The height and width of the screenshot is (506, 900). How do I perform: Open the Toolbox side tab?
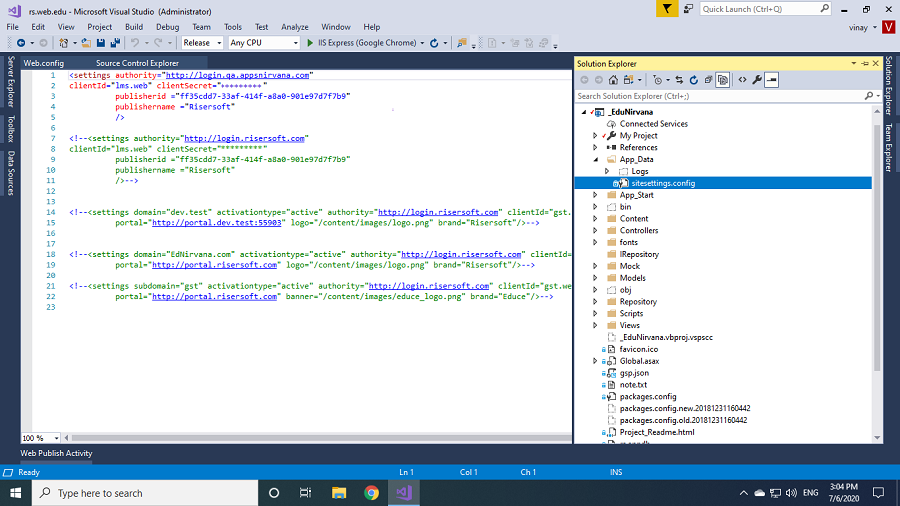pyautogui.click(x=11, y=129)
